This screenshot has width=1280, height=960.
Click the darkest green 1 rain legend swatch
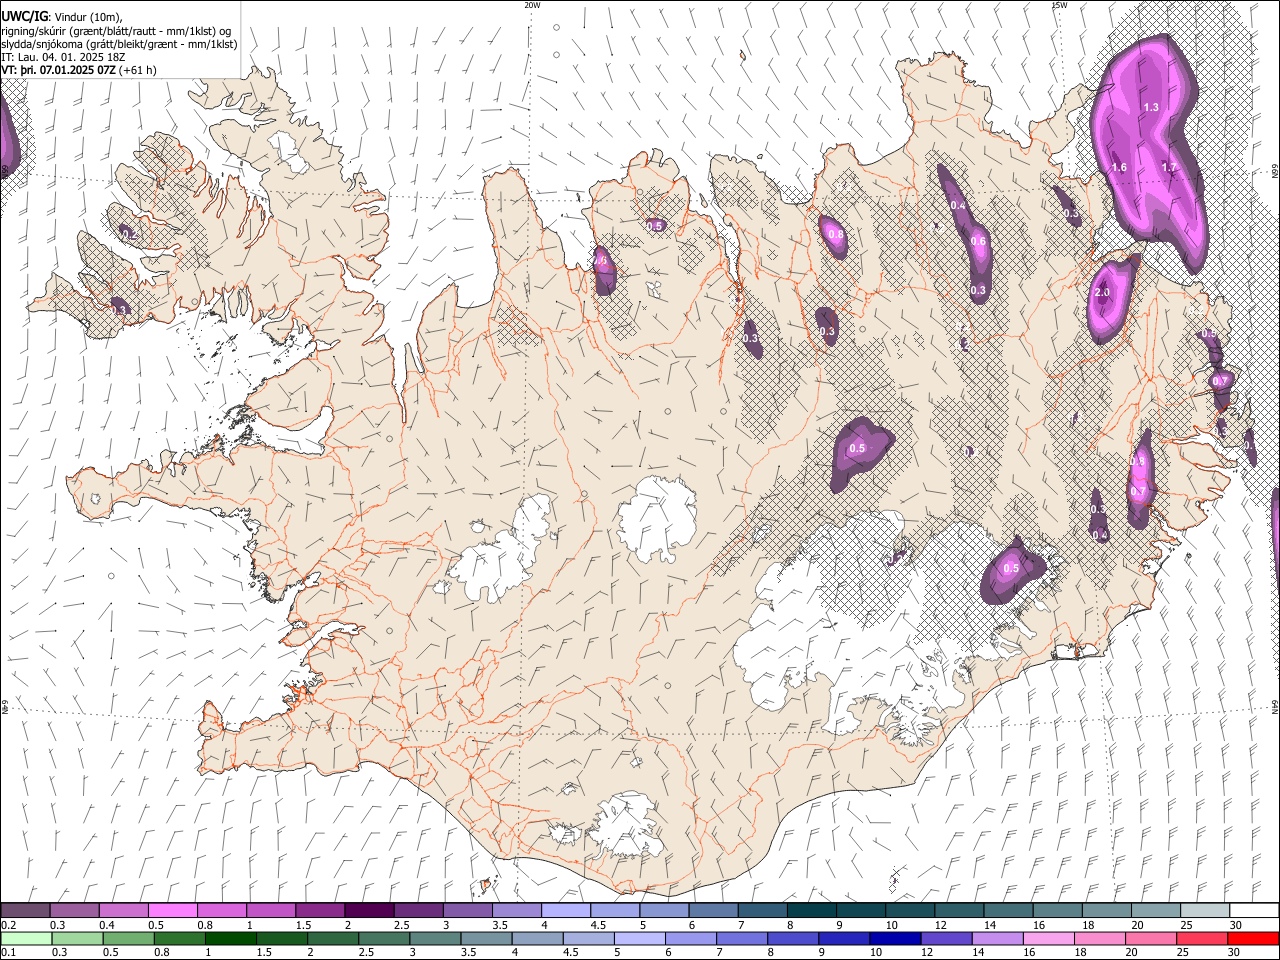[x=230, y=938]
